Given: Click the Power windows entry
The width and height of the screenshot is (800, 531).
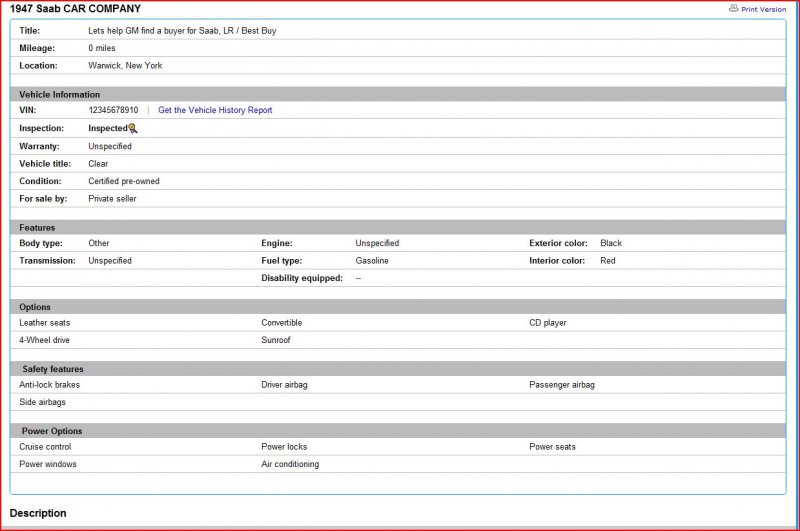Looking at the screenshot, I should (48, 464).
